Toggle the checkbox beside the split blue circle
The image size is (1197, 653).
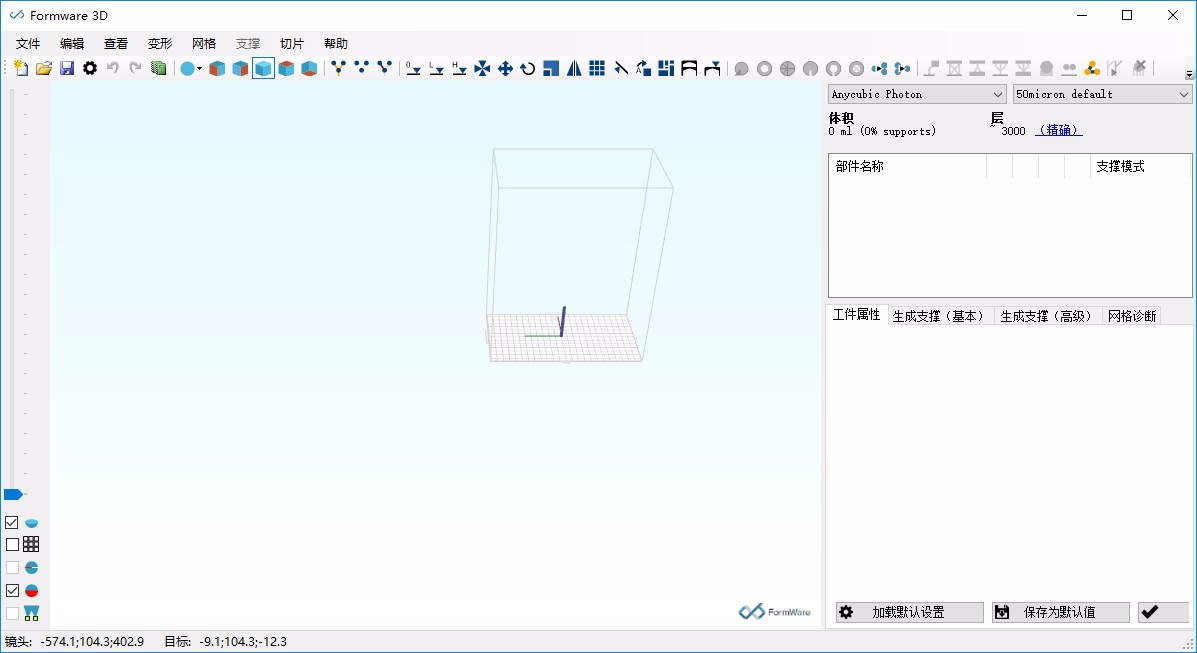(x=12, y=567)
